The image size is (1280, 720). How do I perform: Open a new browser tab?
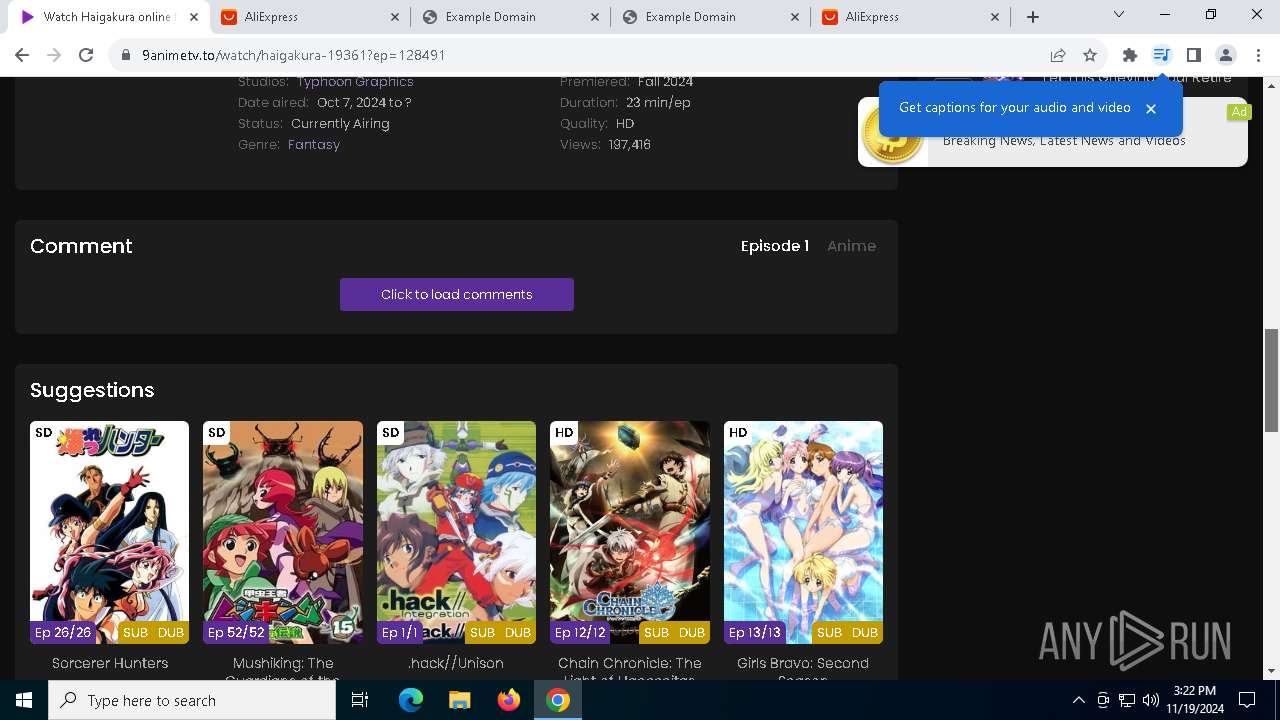click(x=1033, y=17)
